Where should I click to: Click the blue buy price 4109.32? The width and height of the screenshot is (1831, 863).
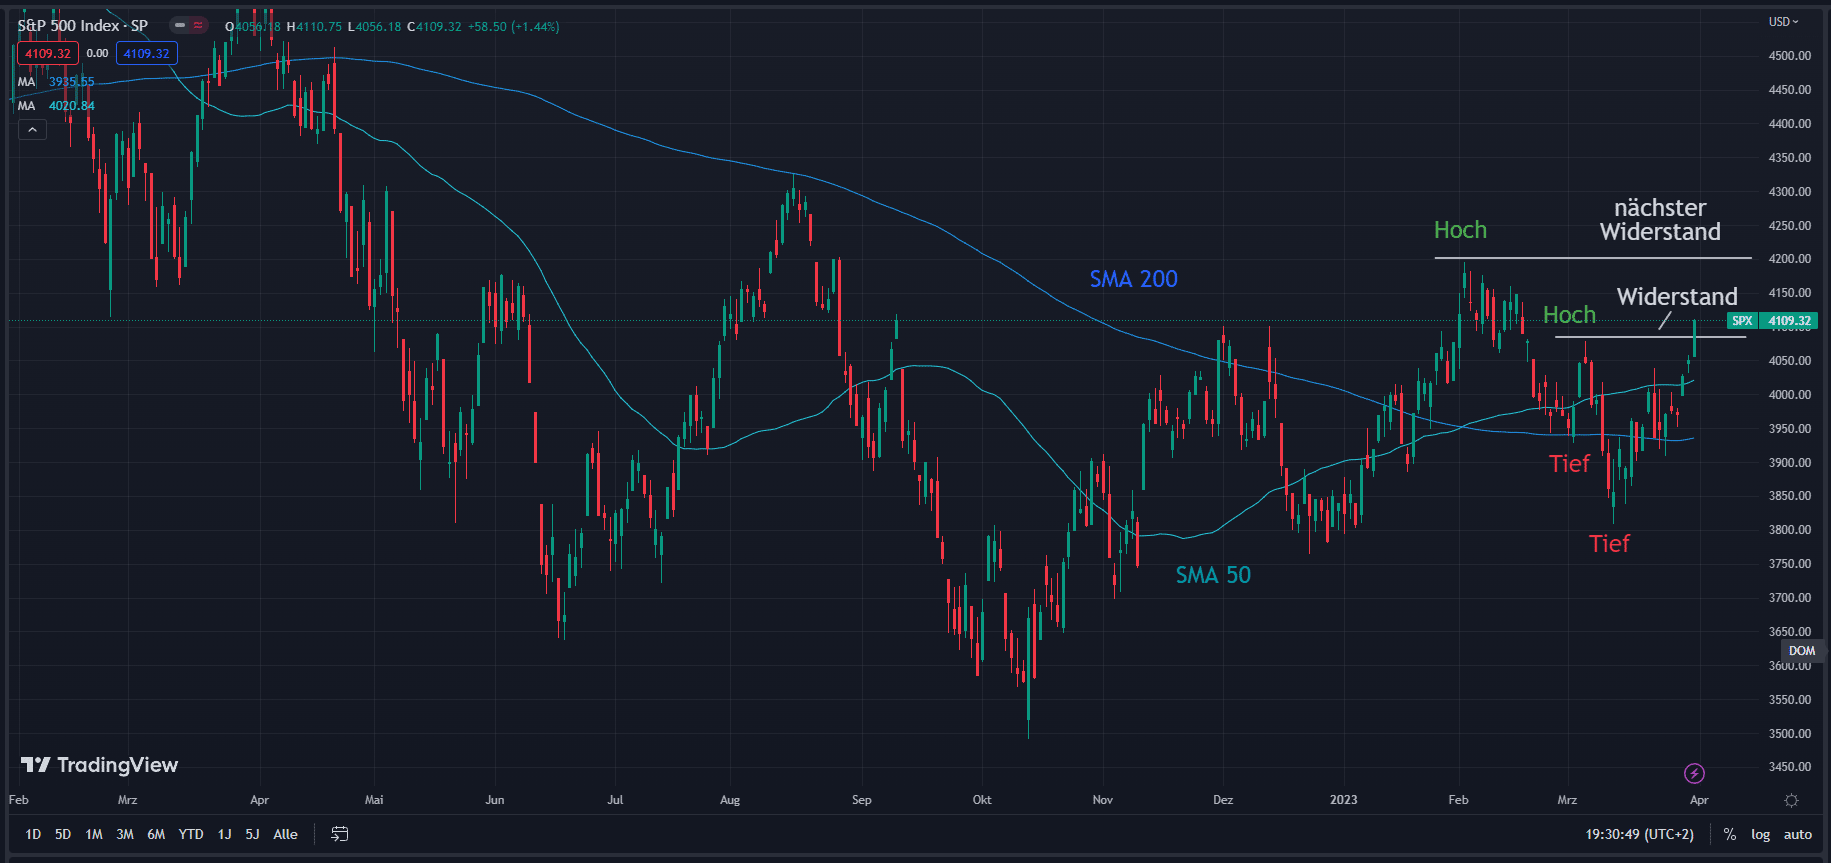point(147,54)
